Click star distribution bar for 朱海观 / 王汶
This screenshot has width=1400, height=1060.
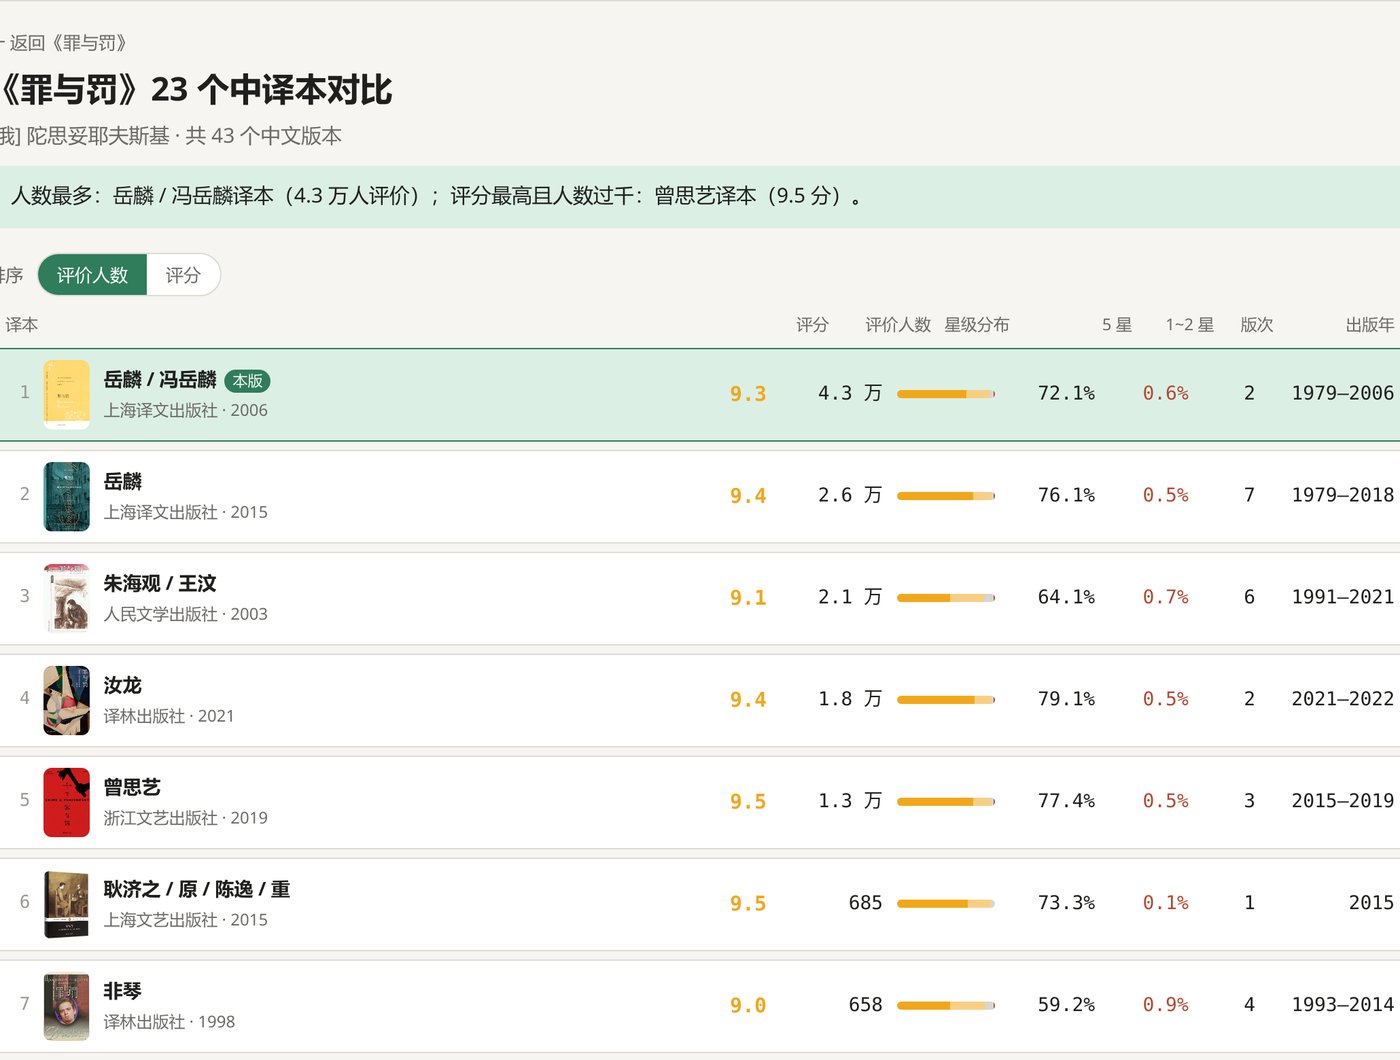[946, 598]
